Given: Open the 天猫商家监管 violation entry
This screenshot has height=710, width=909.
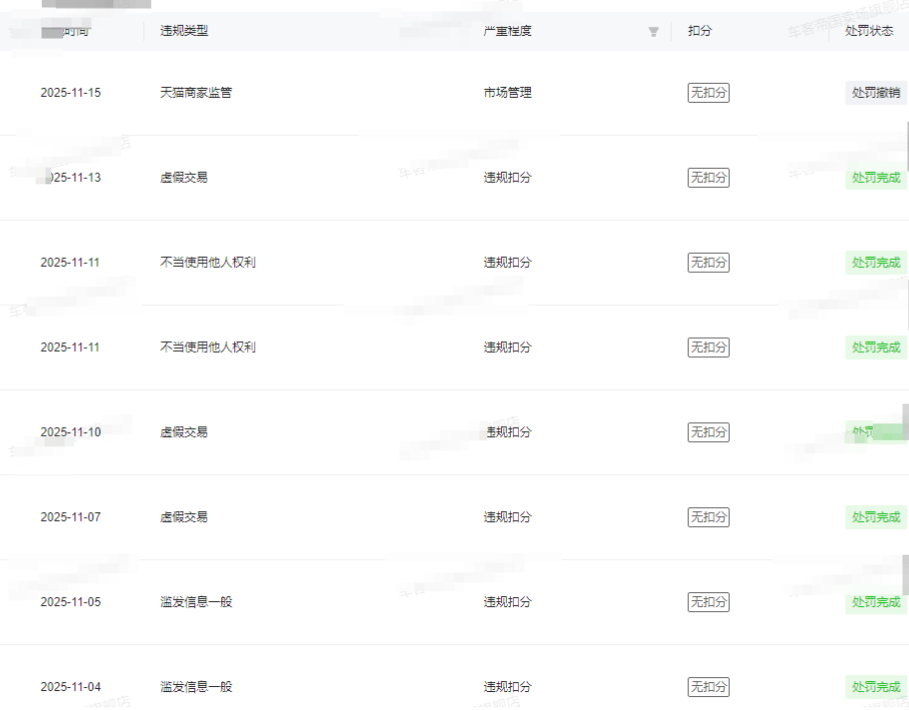Looking at the screenshot, I should [196, 93].
